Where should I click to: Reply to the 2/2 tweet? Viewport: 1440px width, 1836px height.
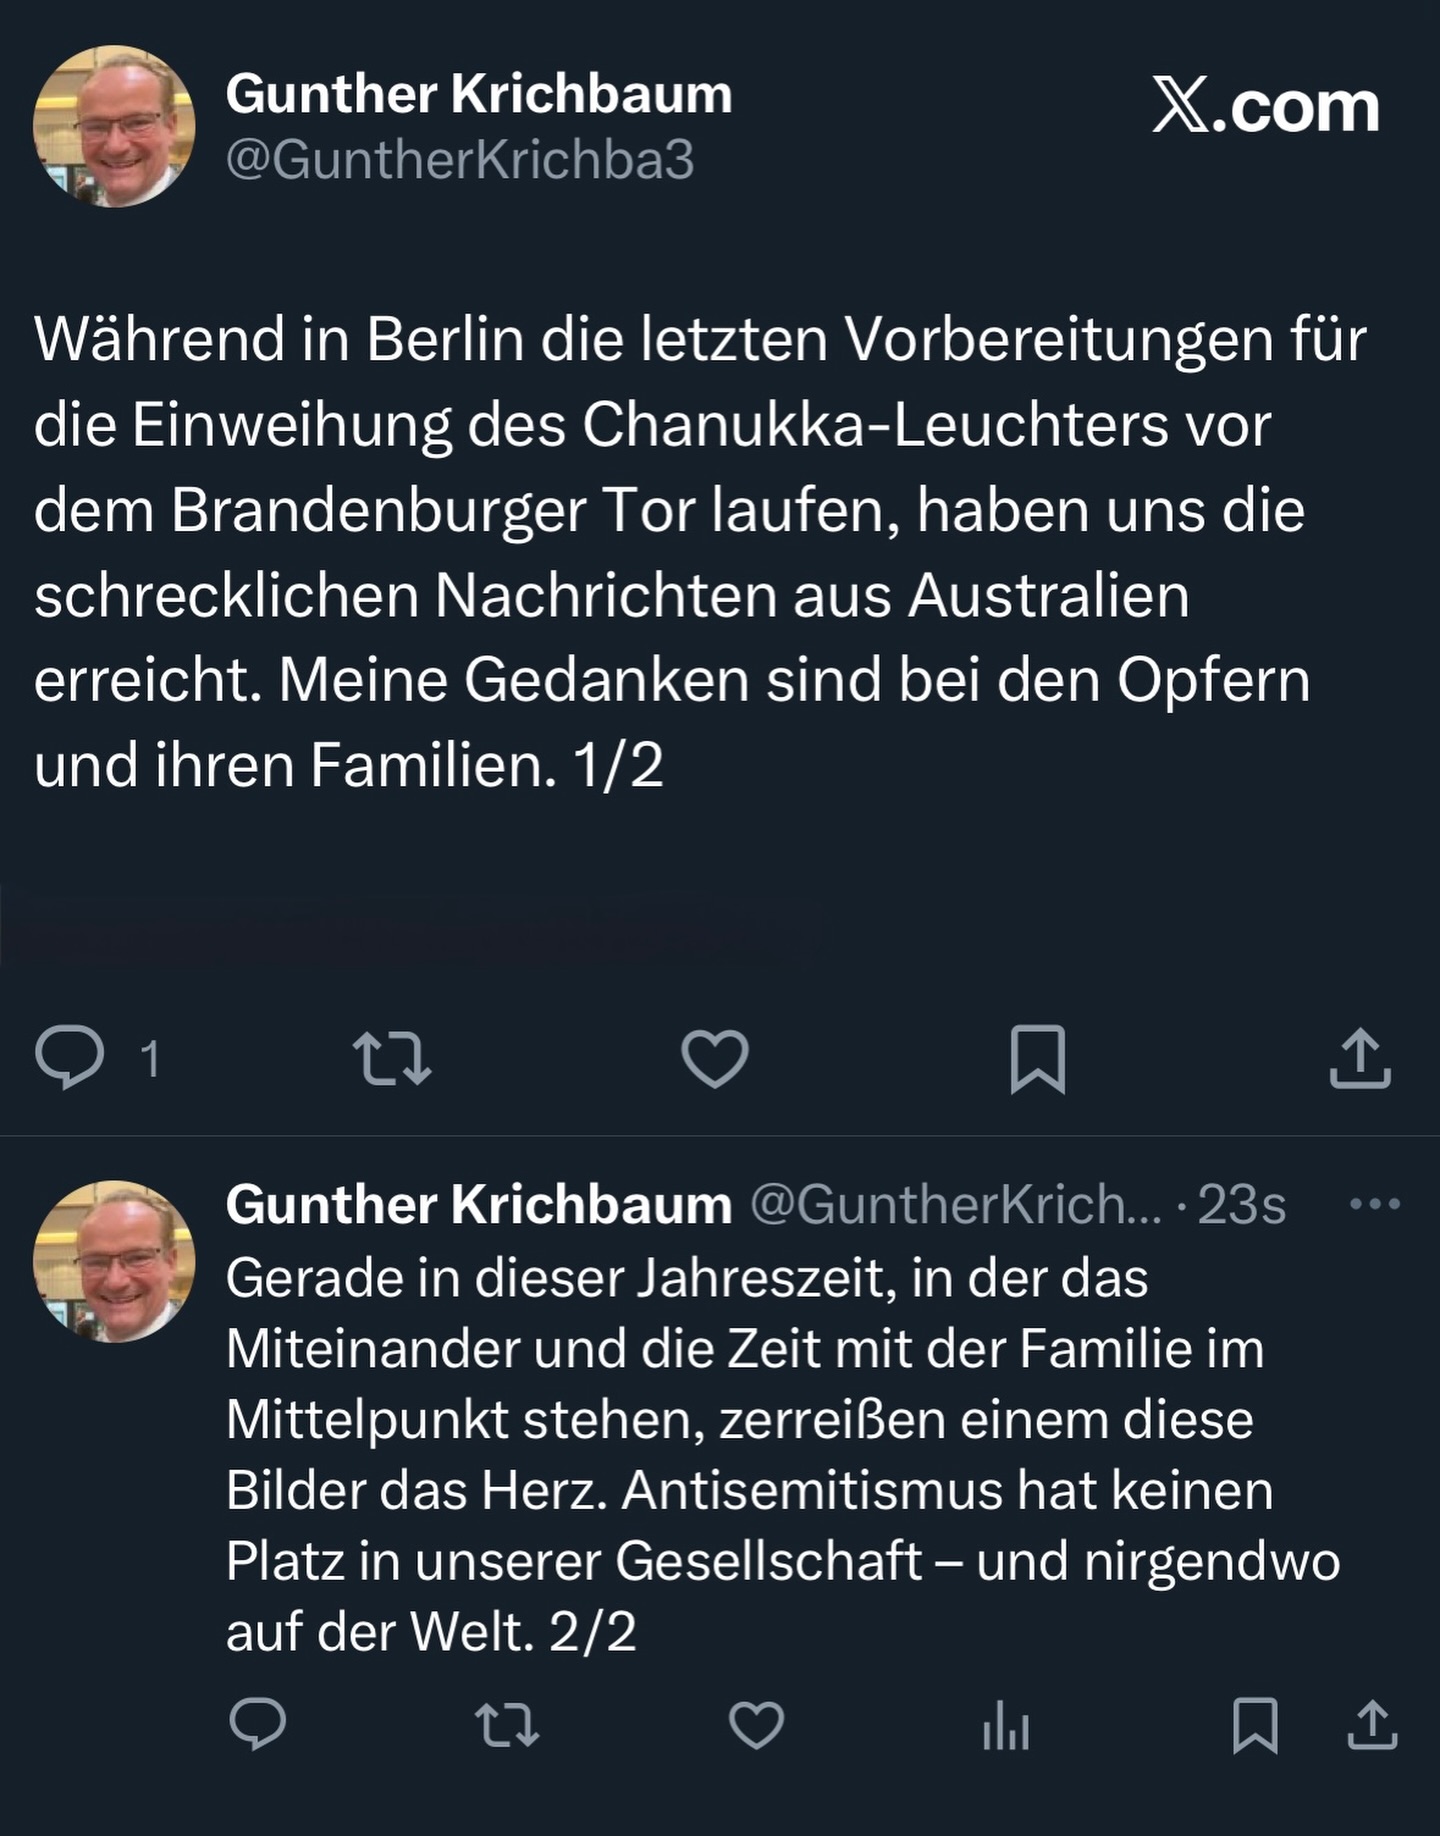[x=258, y=1725]
